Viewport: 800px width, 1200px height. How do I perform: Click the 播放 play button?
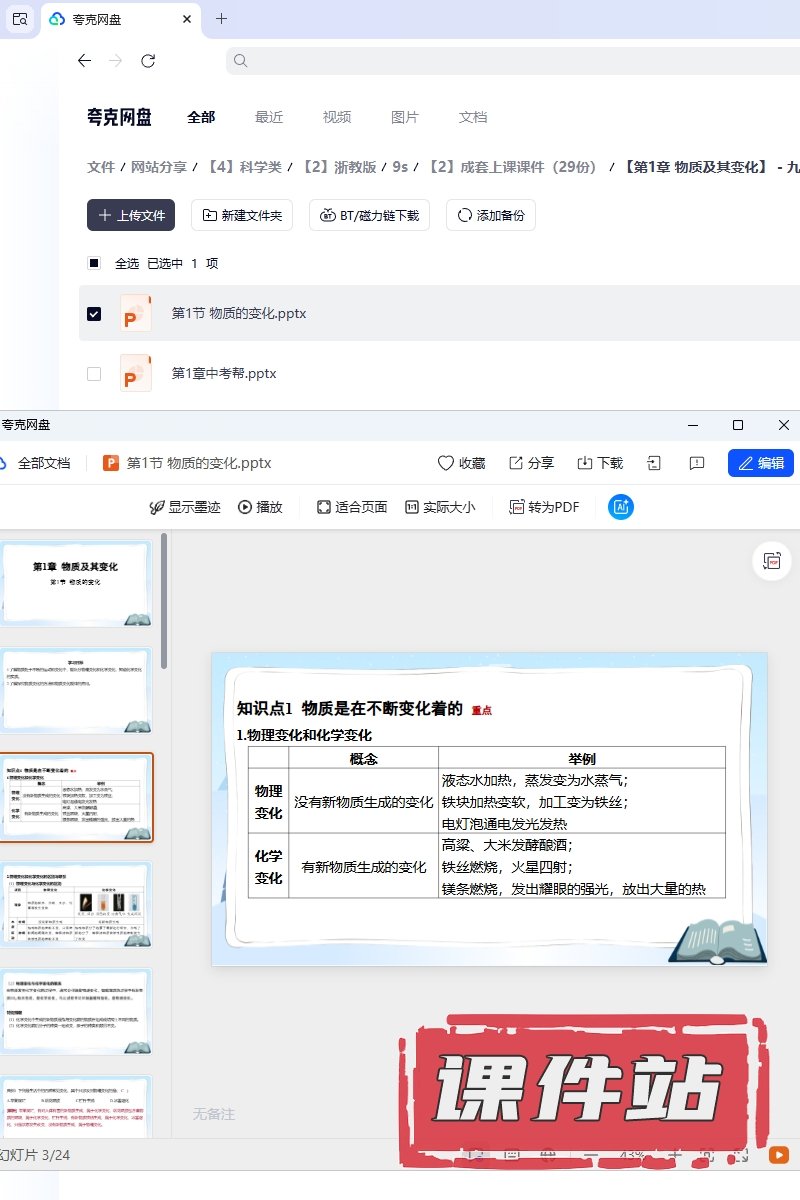click(260, 507)
